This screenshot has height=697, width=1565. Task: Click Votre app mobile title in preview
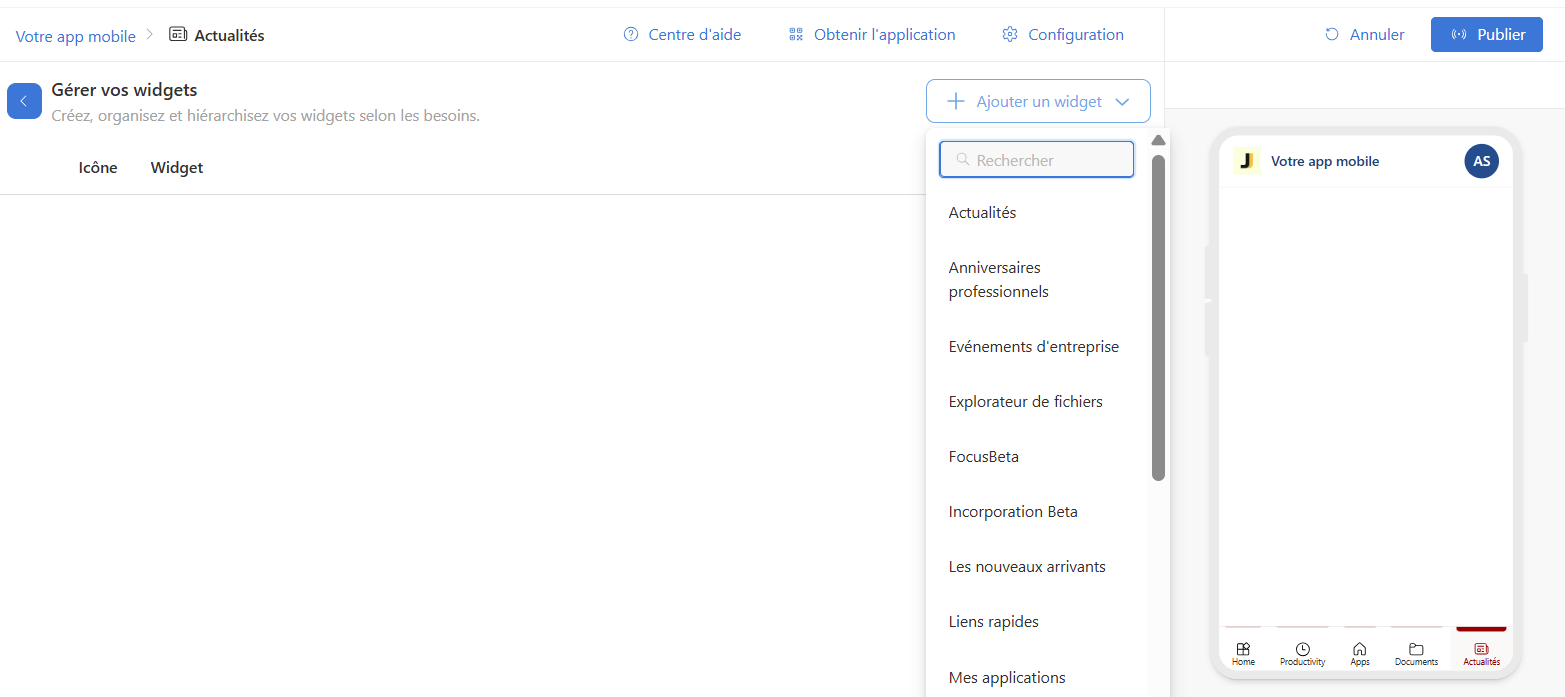(x=1325, y=161)
